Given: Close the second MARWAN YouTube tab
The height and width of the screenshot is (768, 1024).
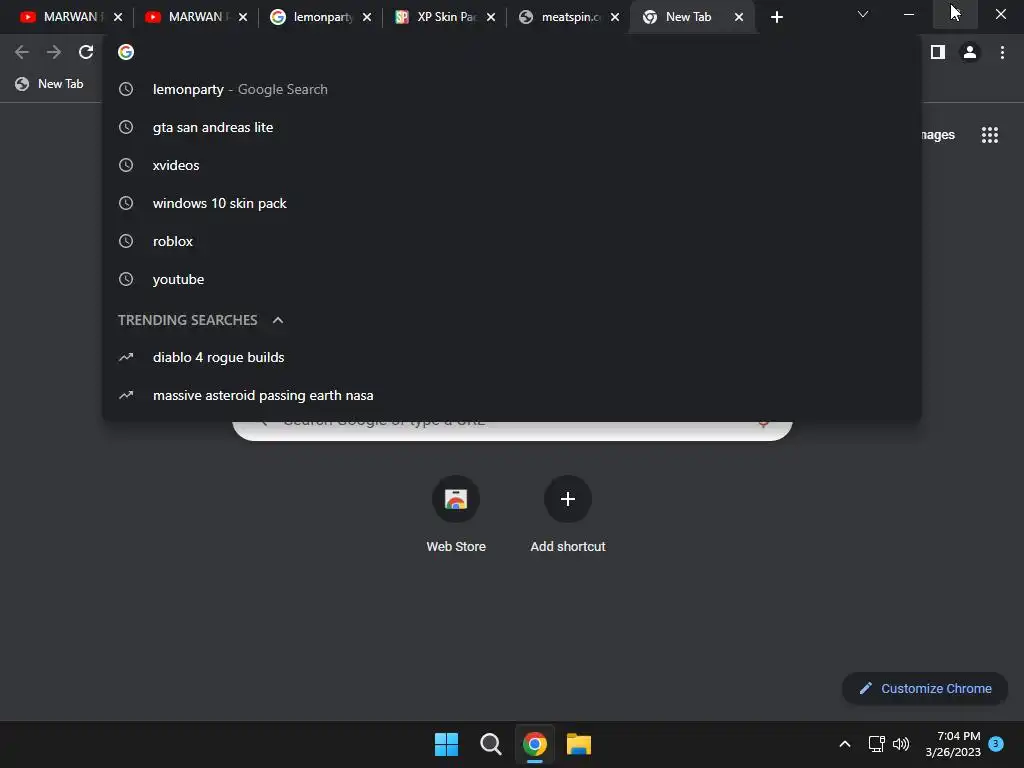Looking at the screenshot, I should (243, 17).
